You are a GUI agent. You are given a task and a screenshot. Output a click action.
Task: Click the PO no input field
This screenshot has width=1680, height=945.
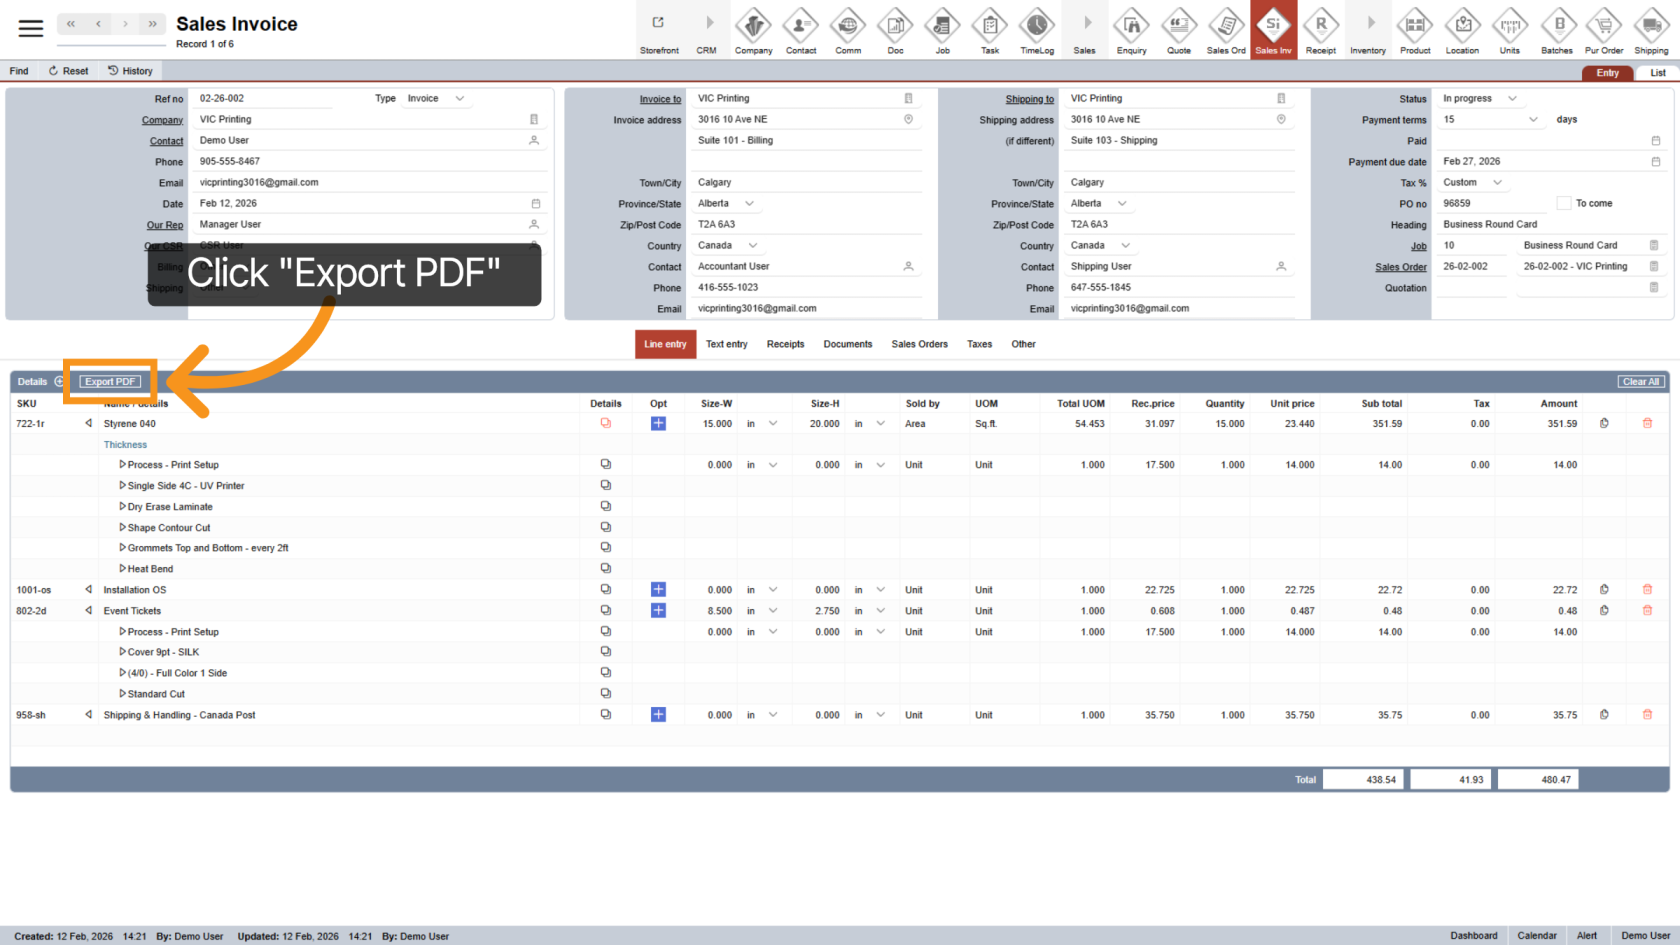pos(1493,203)
